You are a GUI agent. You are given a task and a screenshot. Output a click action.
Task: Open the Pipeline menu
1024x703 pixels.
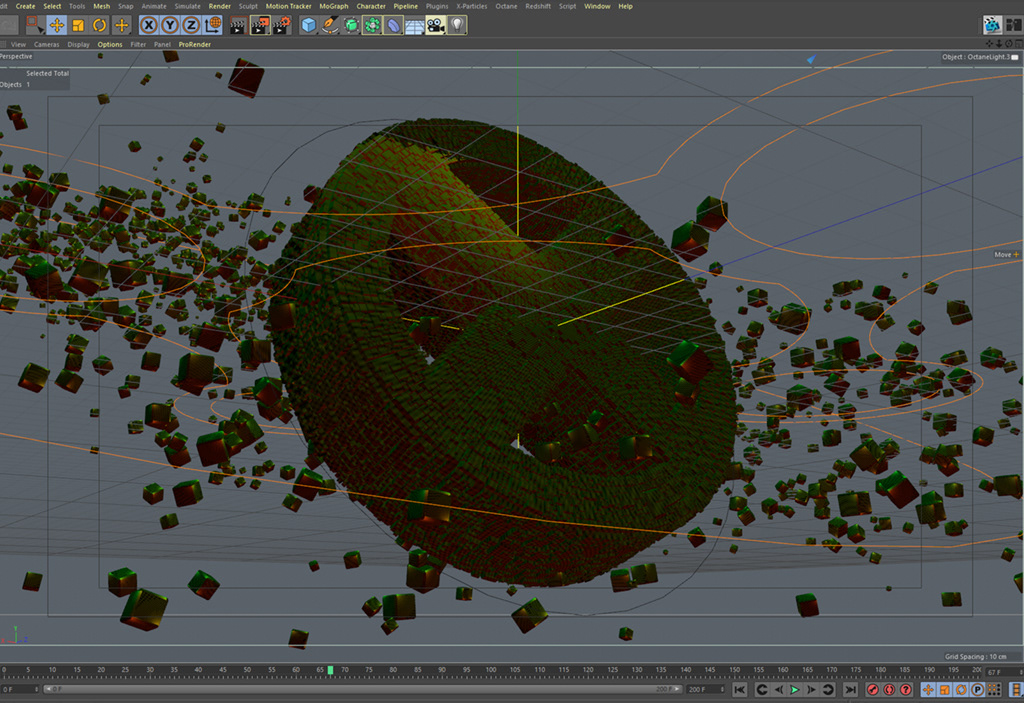406,7
